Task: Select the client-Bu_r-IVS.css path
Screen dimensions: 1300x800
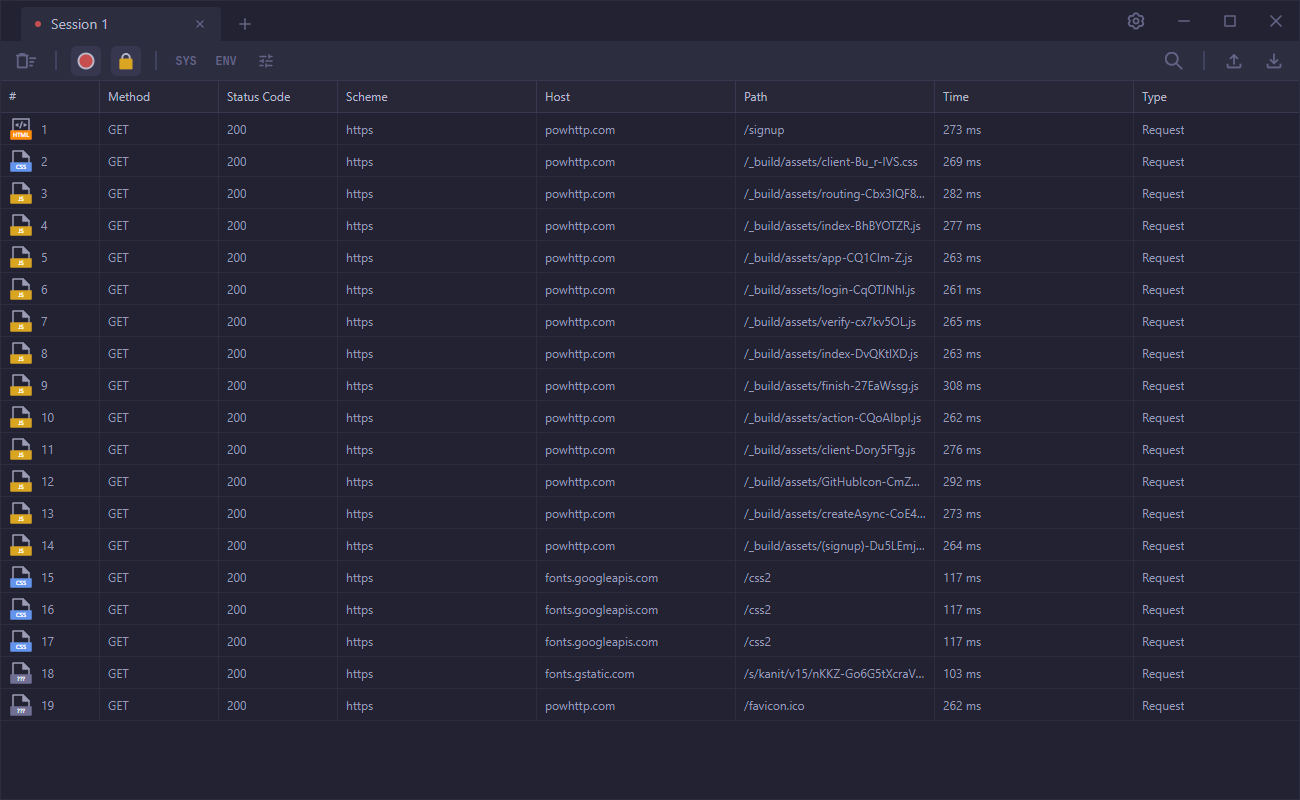Action: [831, 162]
